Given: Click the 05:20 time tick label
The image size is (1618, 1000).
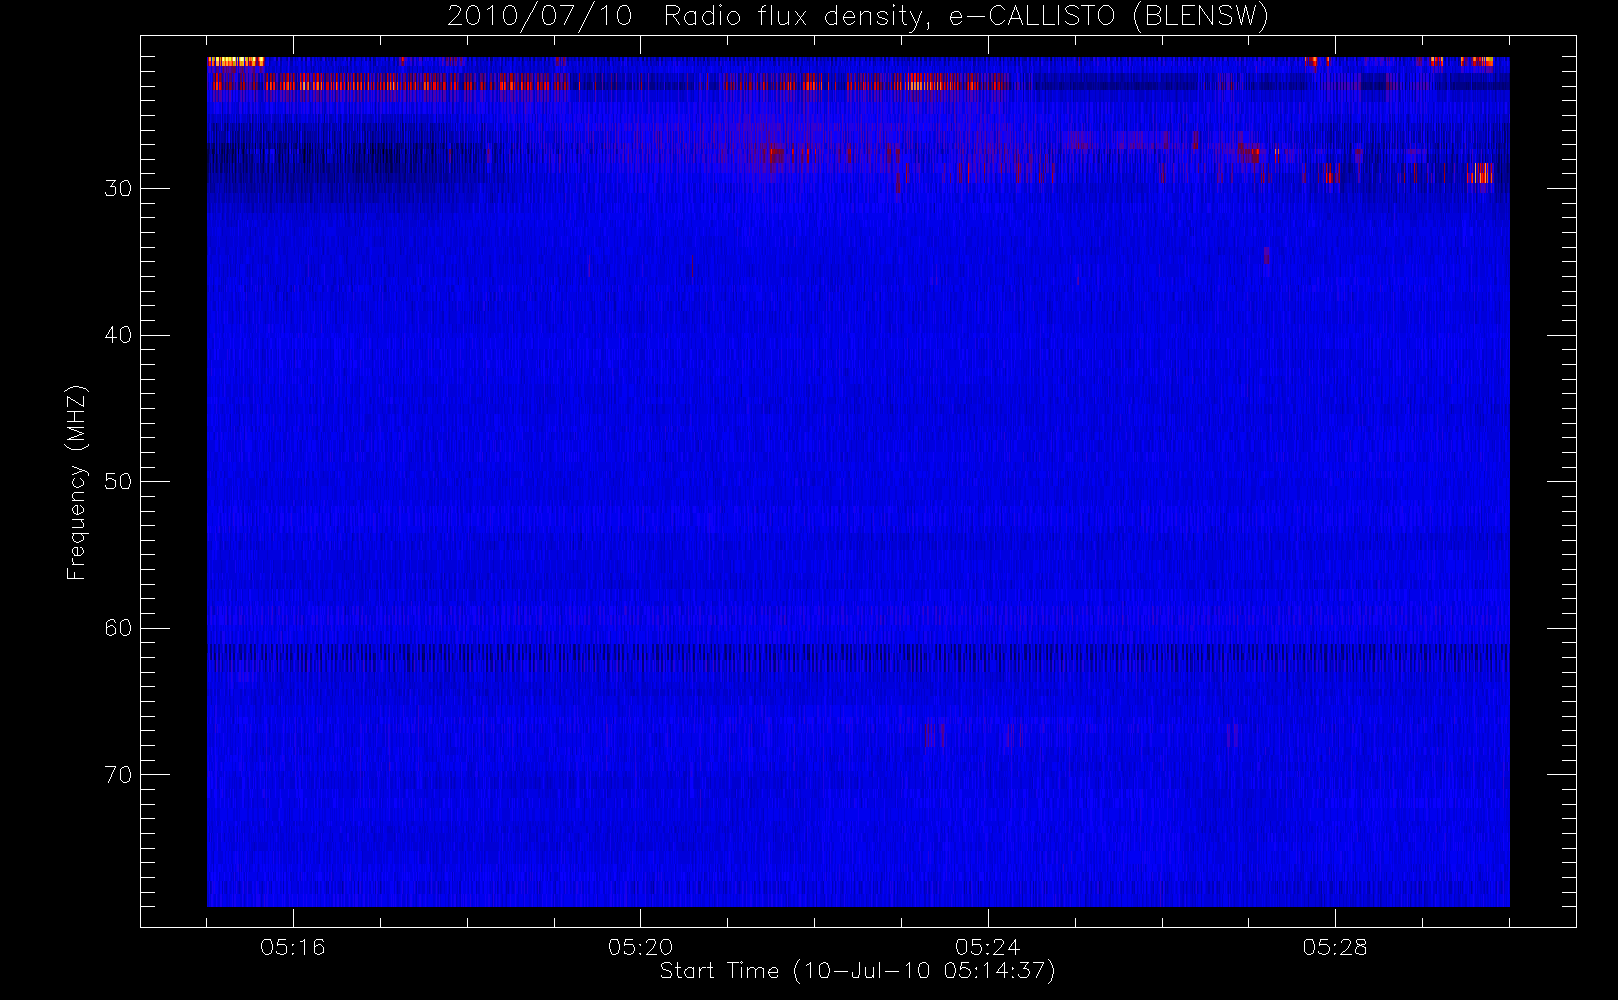Looking at the screenshot, I should [x=640, y=947].
